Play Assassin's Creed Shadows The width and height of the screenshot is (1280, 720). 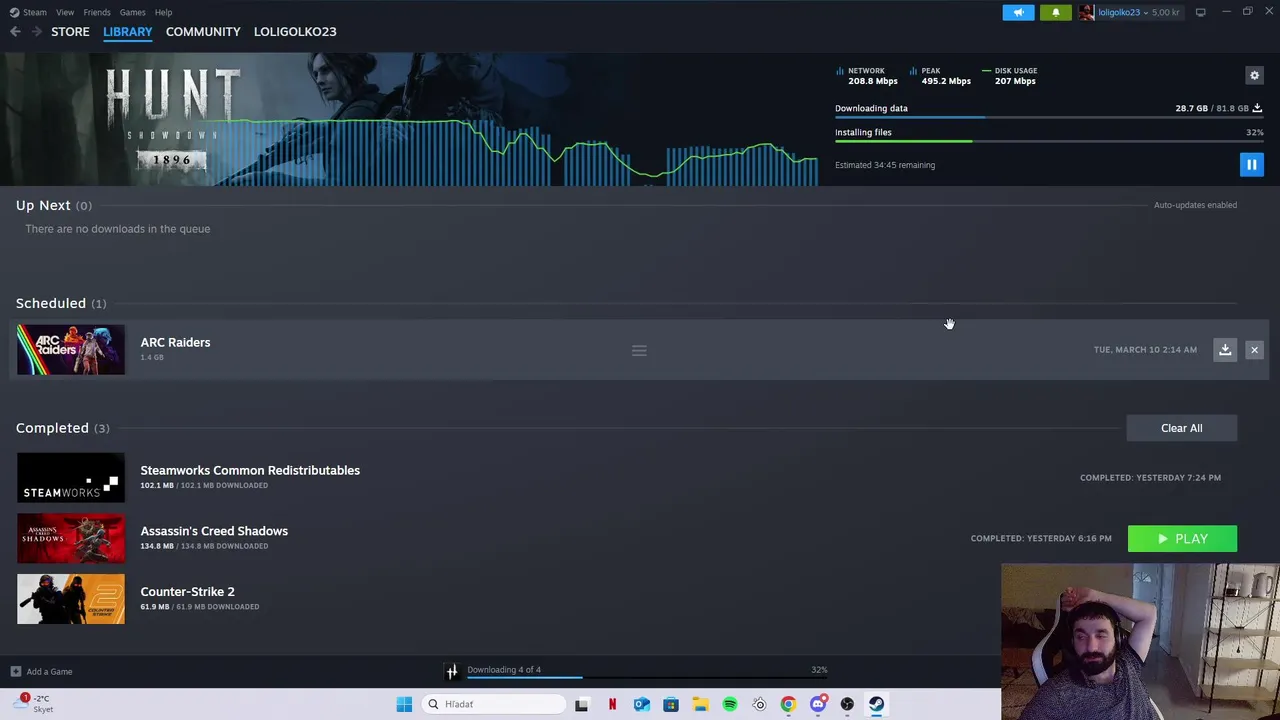click(x=1182, y=539)
